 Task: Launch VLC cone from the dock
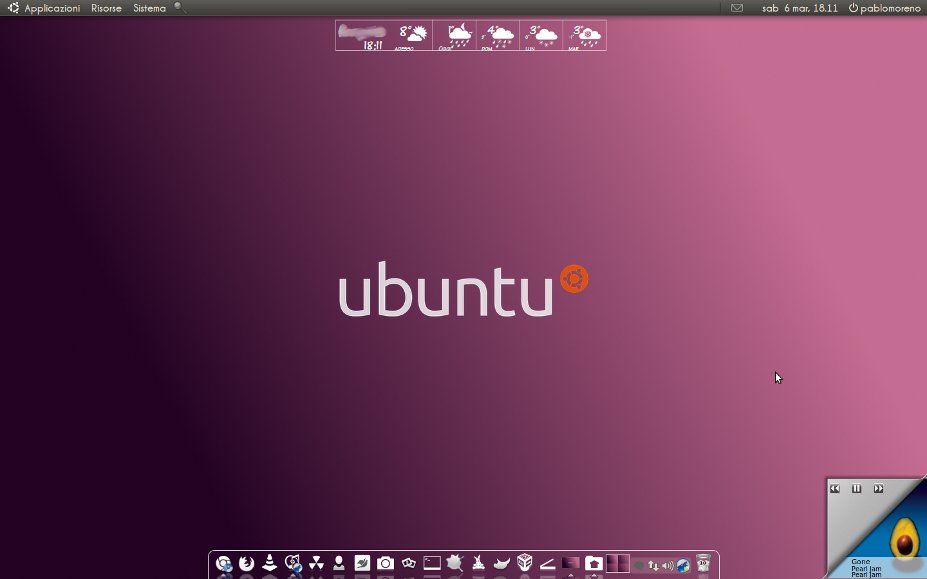coord(270,563)
